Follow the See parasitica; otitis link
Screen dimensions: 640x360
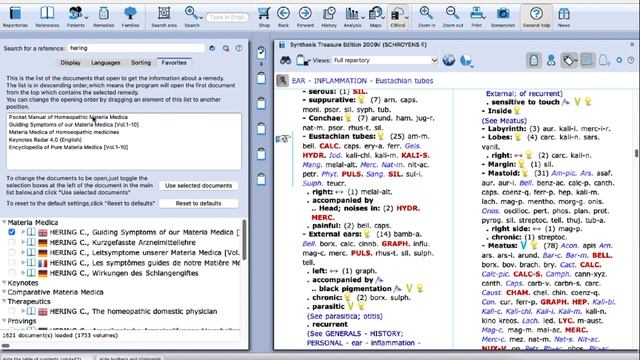pyautogui.click(x=344, y=316)
